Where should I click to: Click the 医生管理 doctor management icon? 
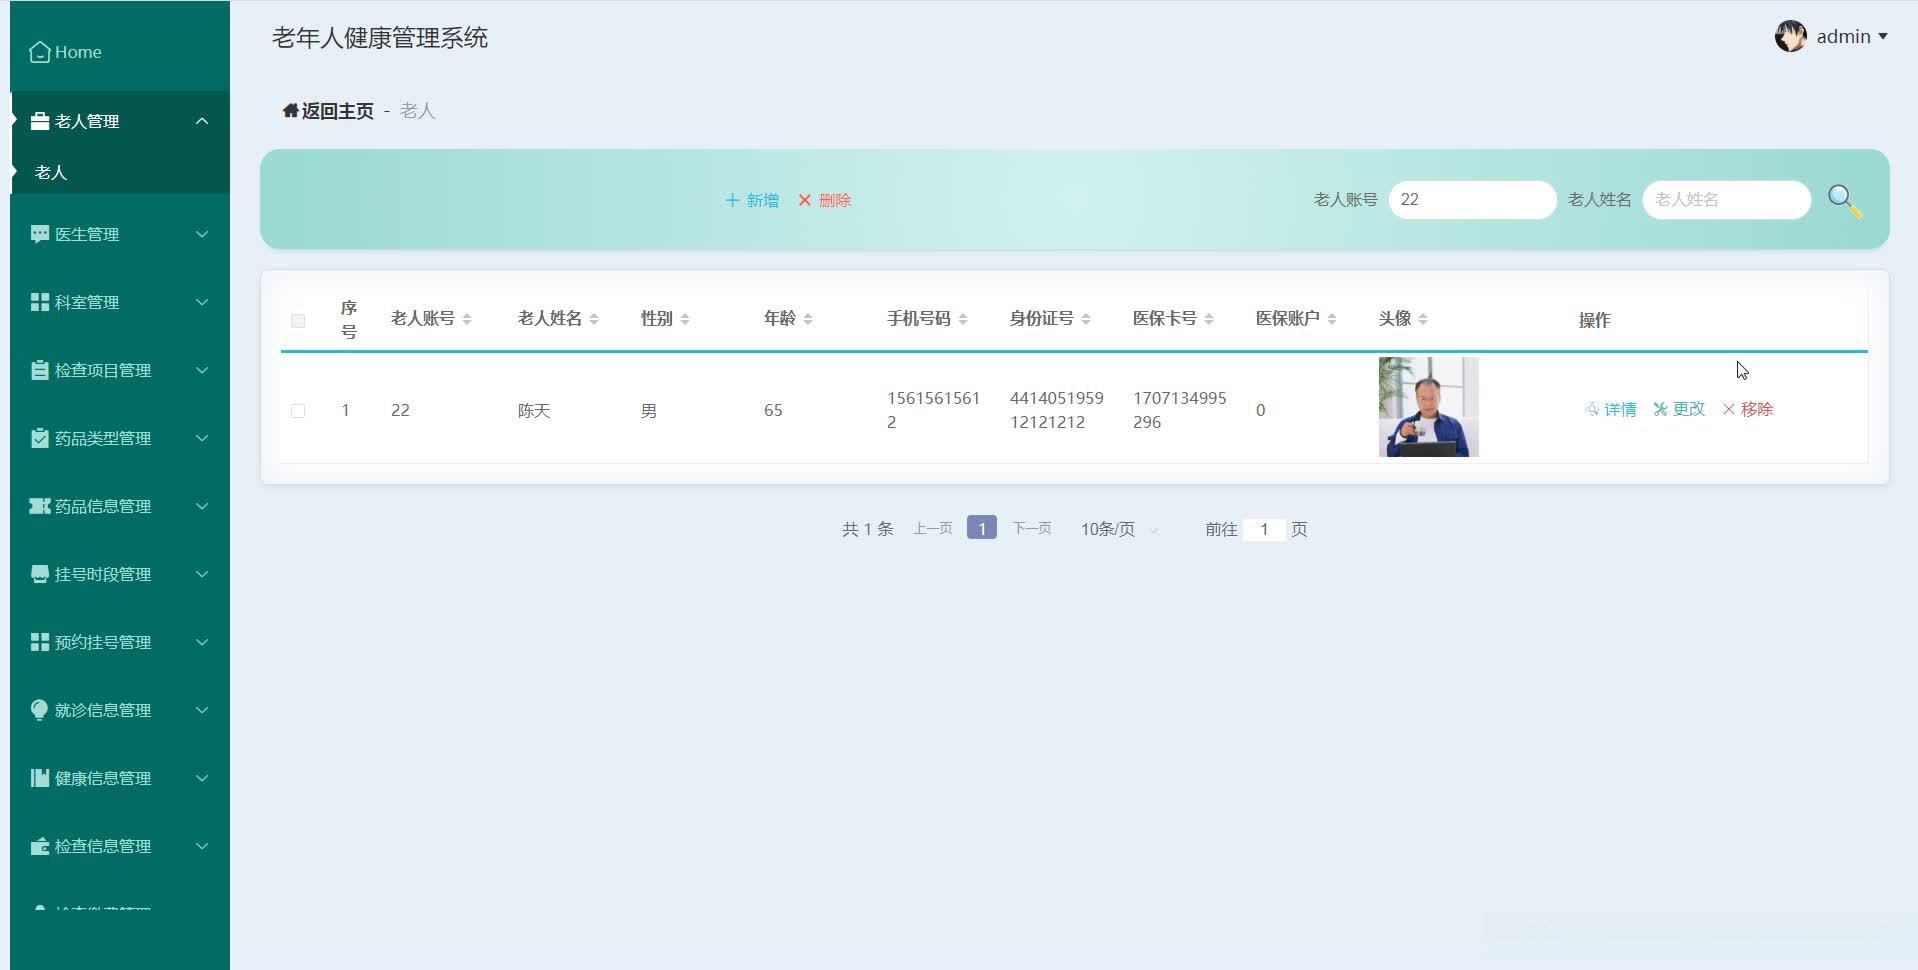[x=39, y=233]
